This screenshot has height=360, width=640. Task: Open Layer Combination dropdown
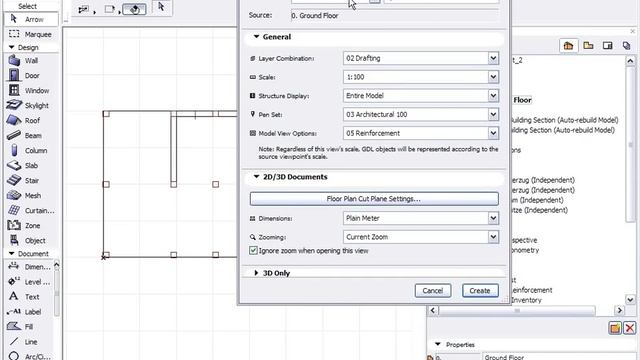point(421,58)
